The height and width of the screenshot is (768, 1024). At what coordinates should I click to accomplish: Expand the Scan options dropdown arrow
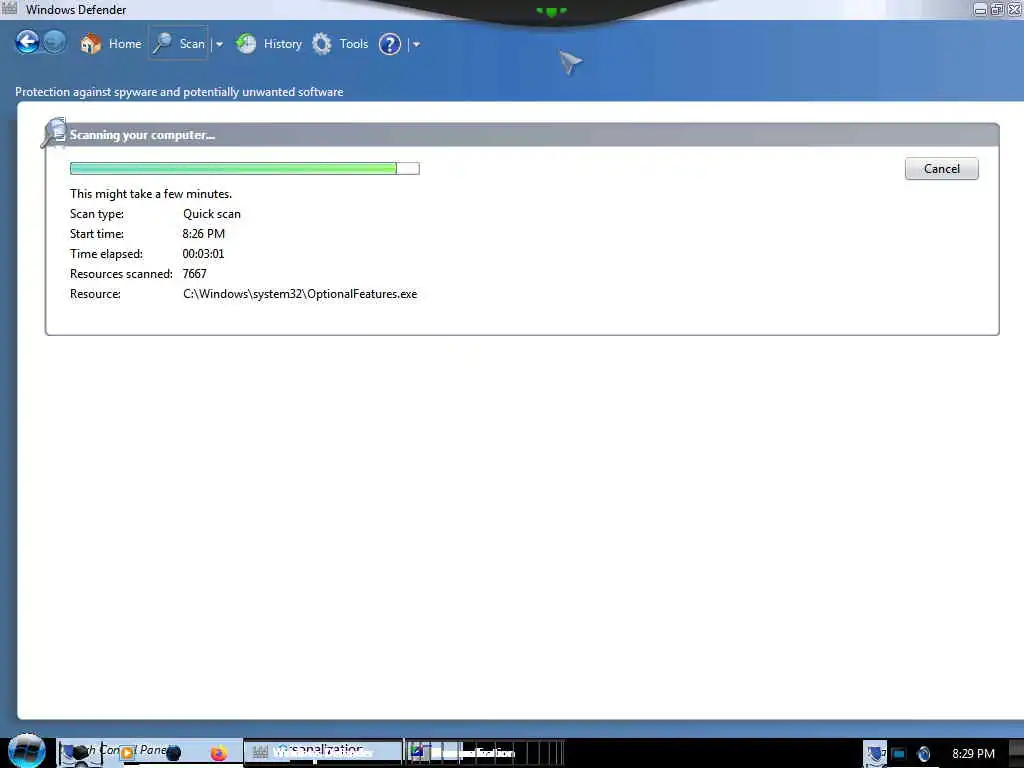(219, 44)
